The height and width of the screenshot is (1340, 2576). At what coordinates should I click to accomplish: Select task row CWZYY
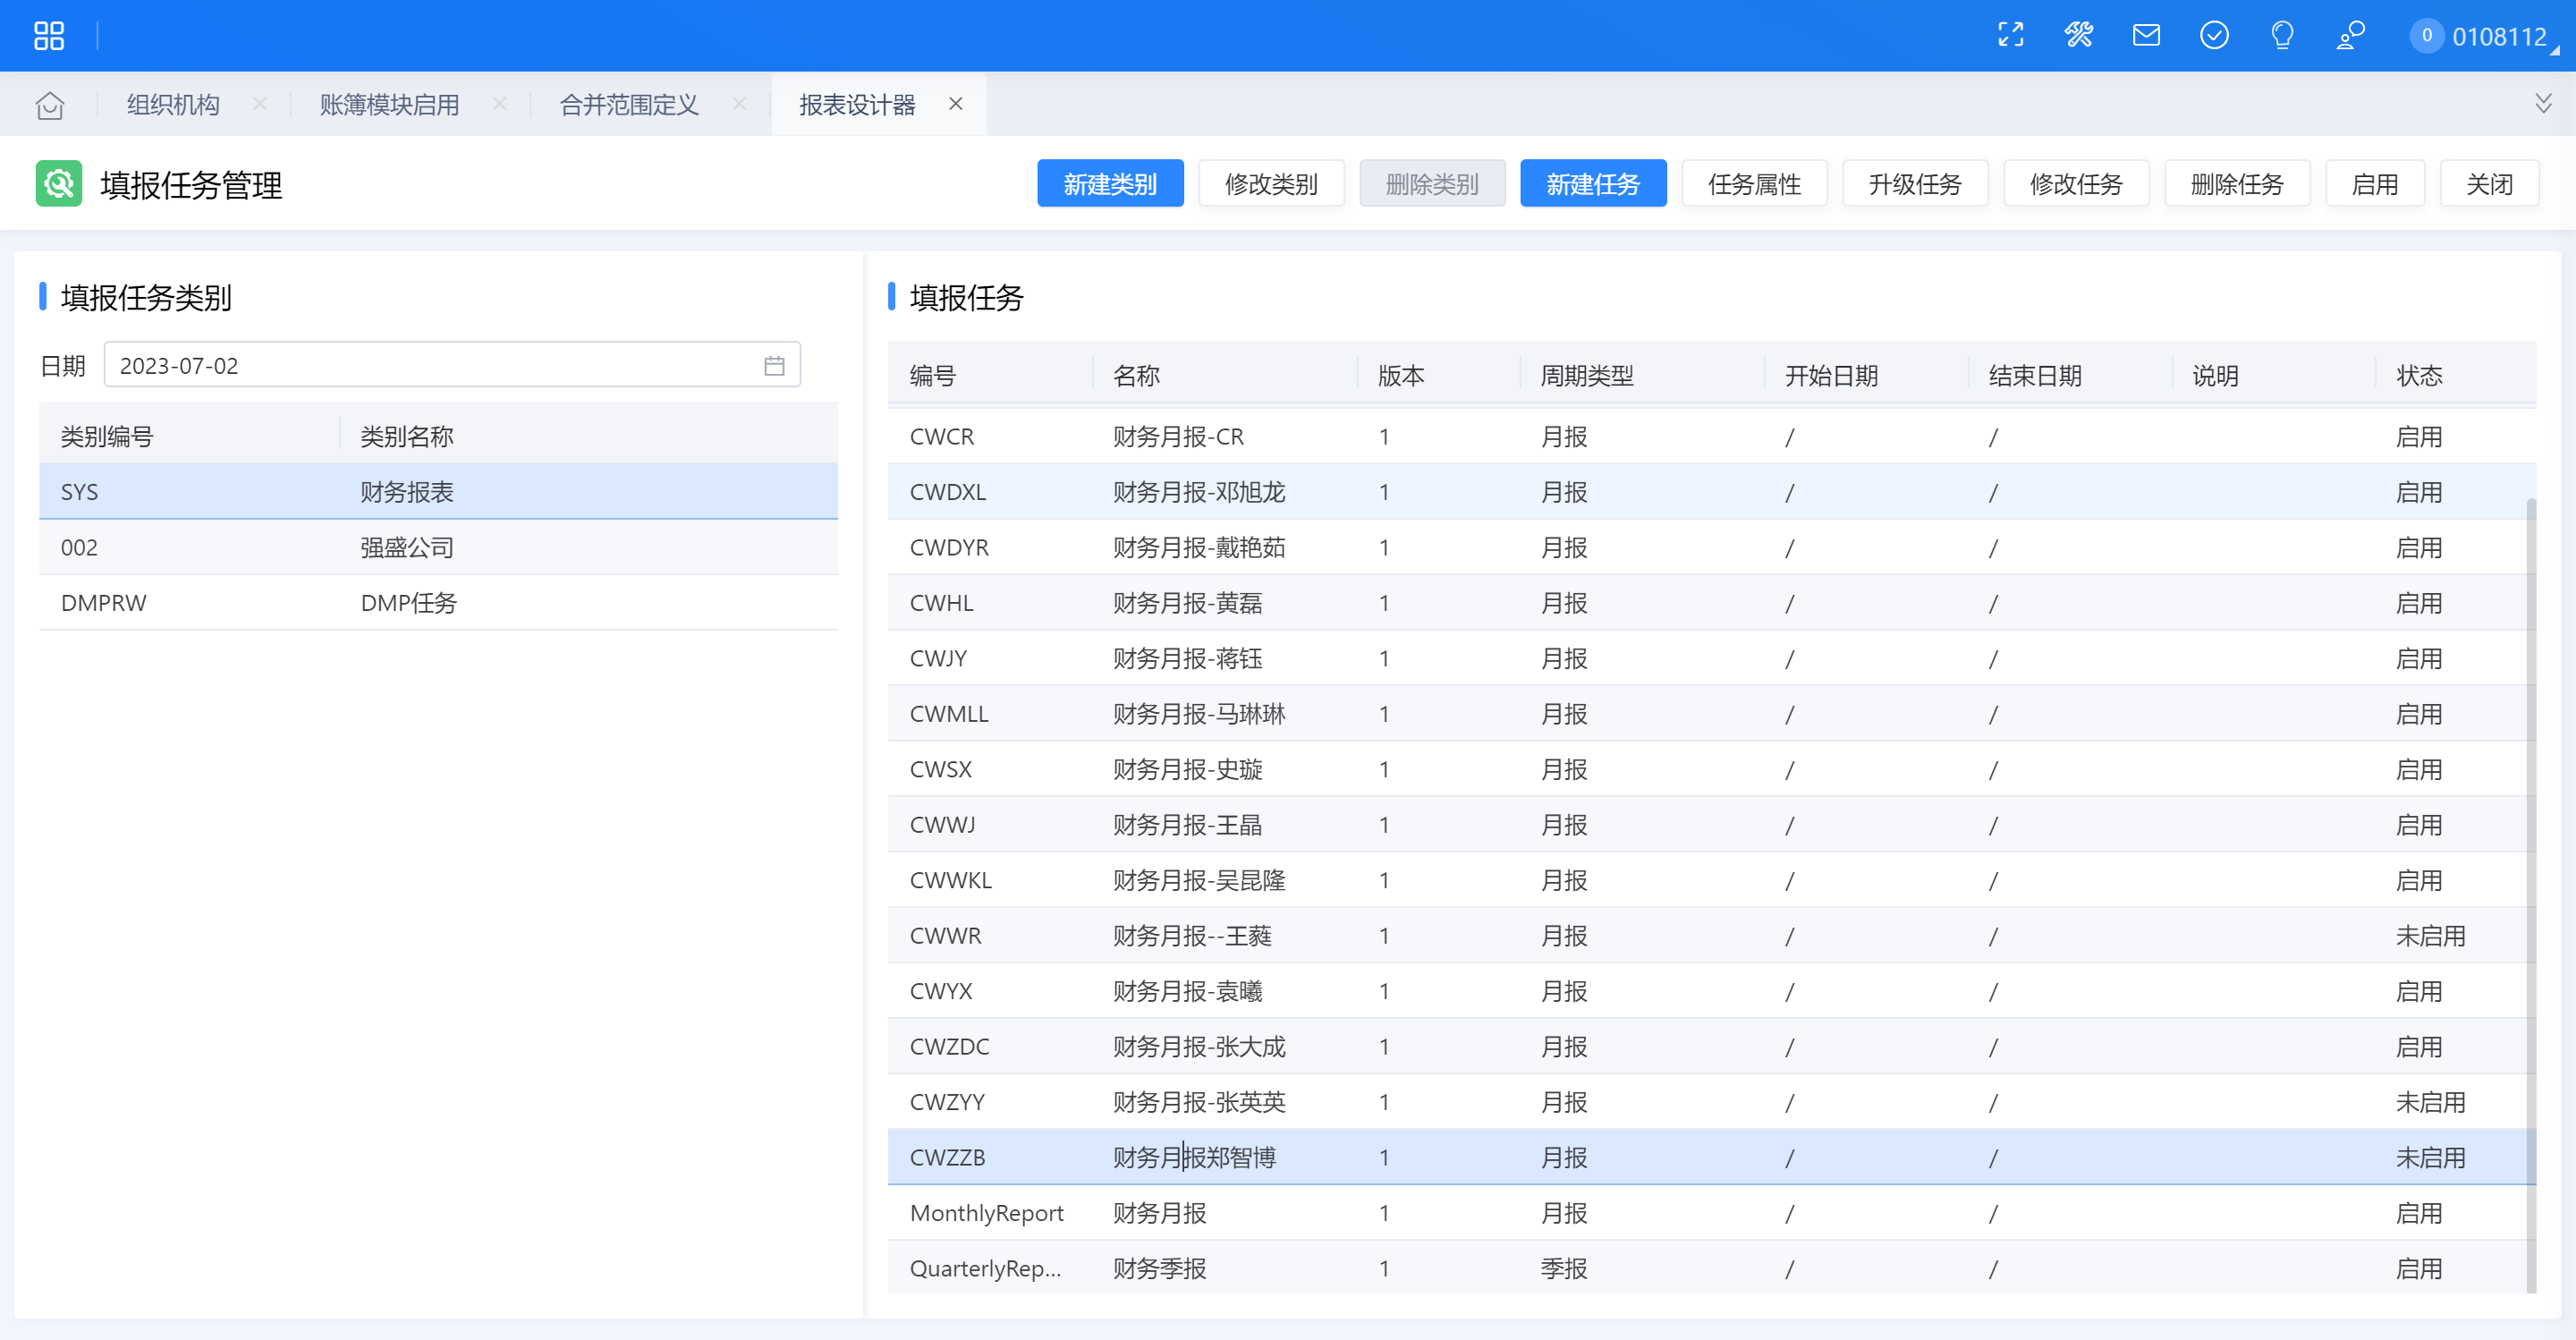pyautogui.click(x=1712, y=1102)
